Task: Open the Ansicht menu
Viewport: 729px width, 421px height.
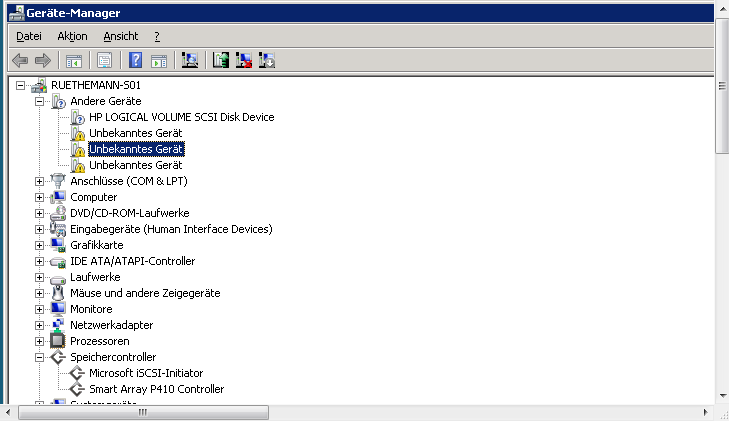Action: coord(120,36)
